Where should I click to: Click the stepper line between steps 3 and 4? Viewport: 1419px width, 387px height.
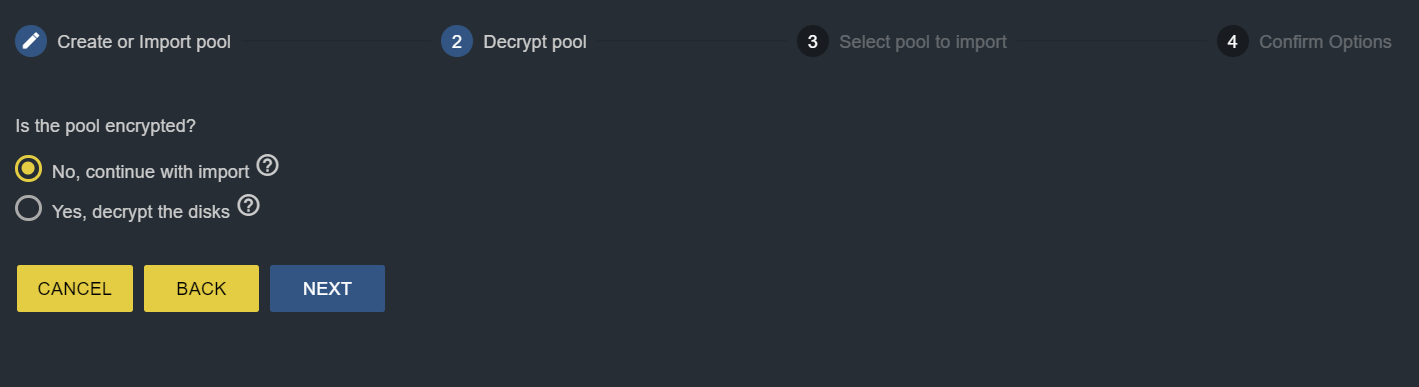click(1112, 41)
